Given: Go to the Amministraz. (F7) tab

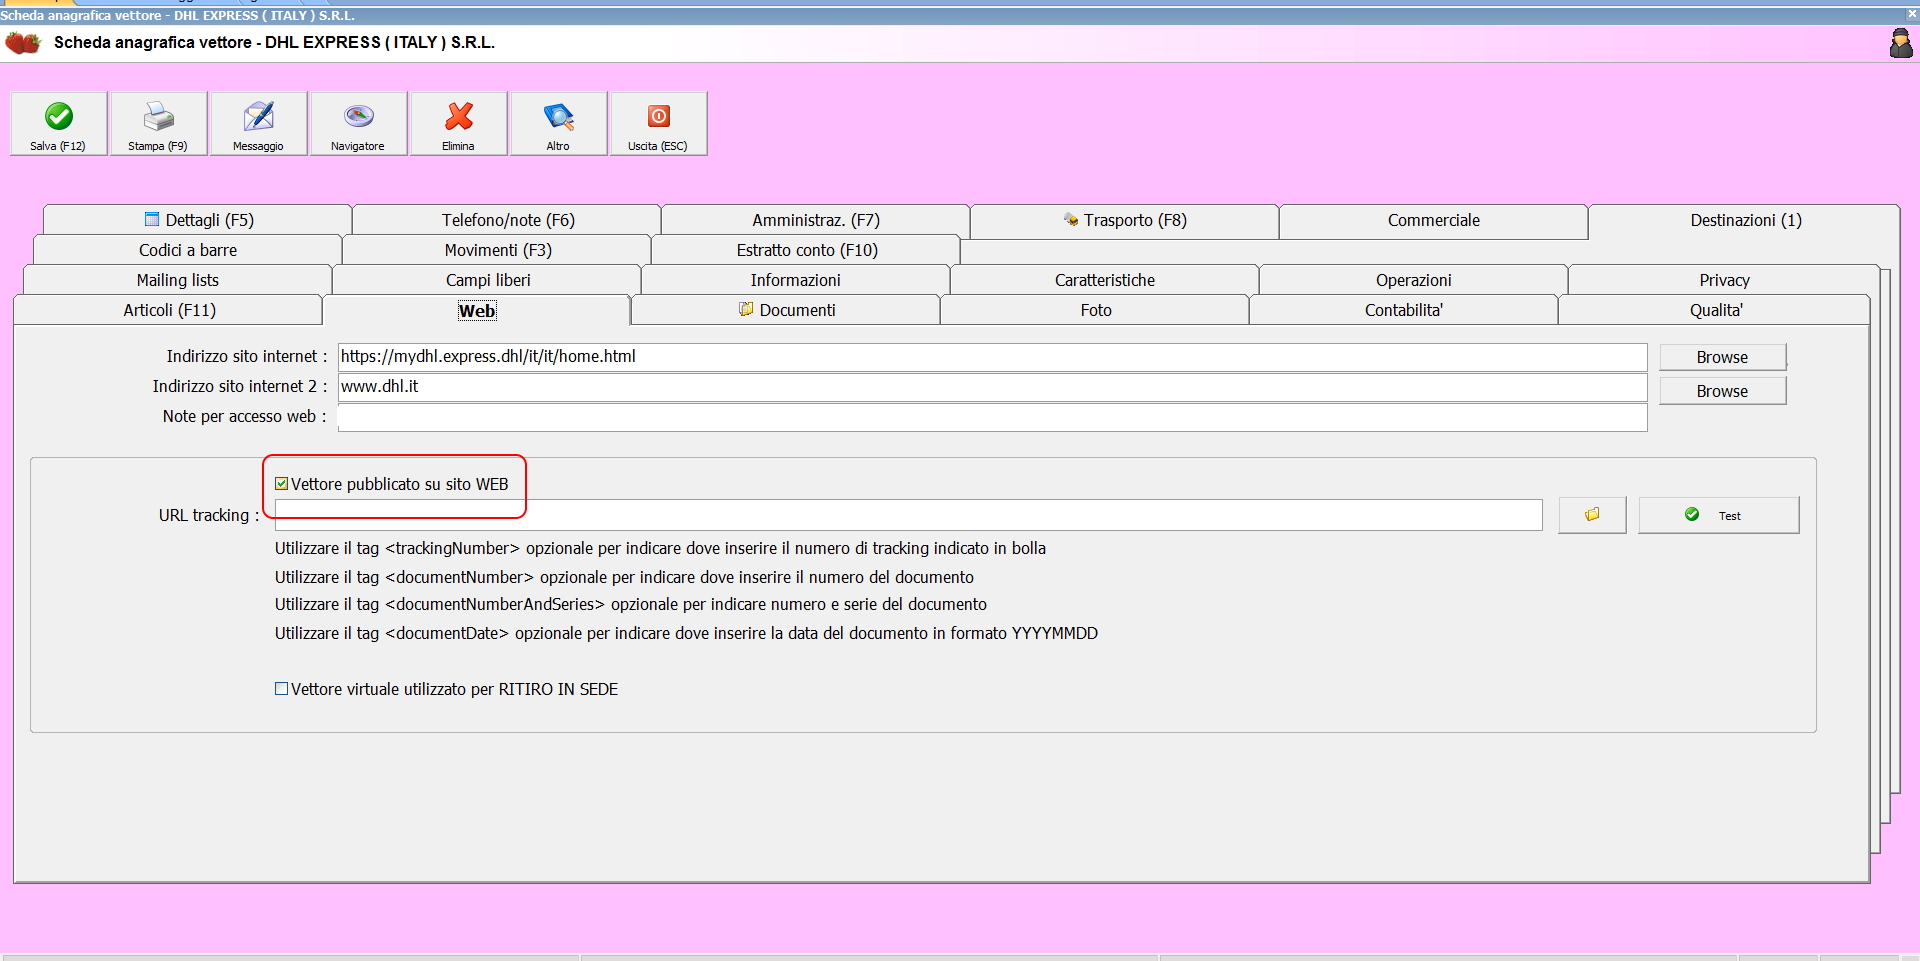Looking at the screenshot, I should (816, 220).
